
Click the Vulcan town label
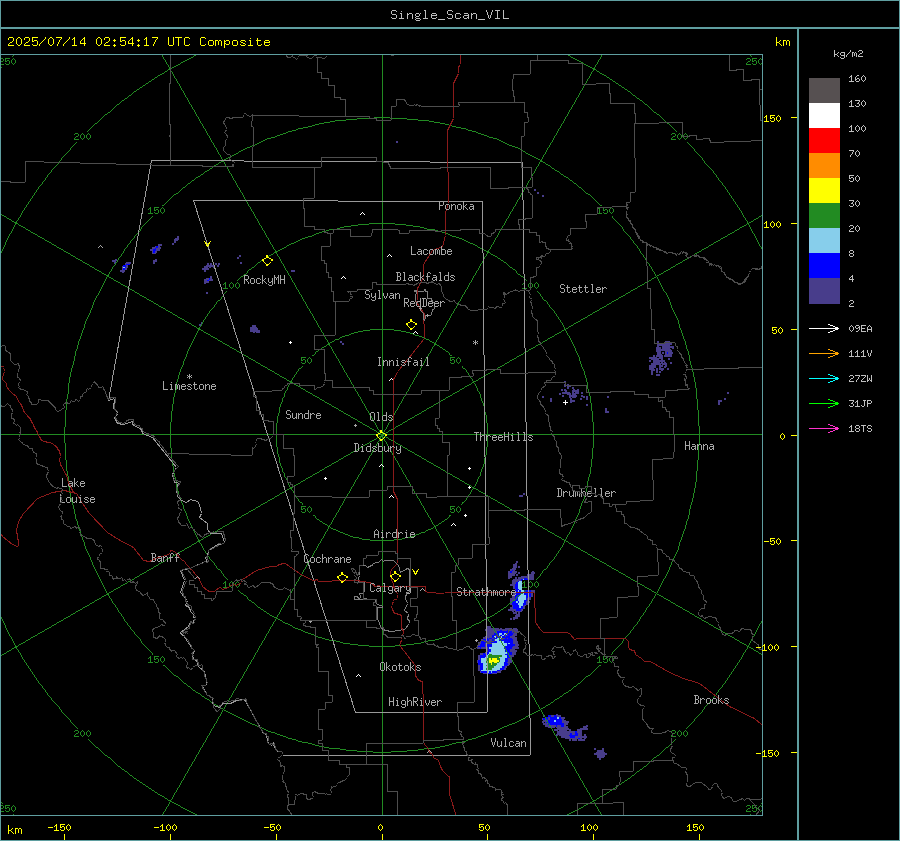pos(508,743)
